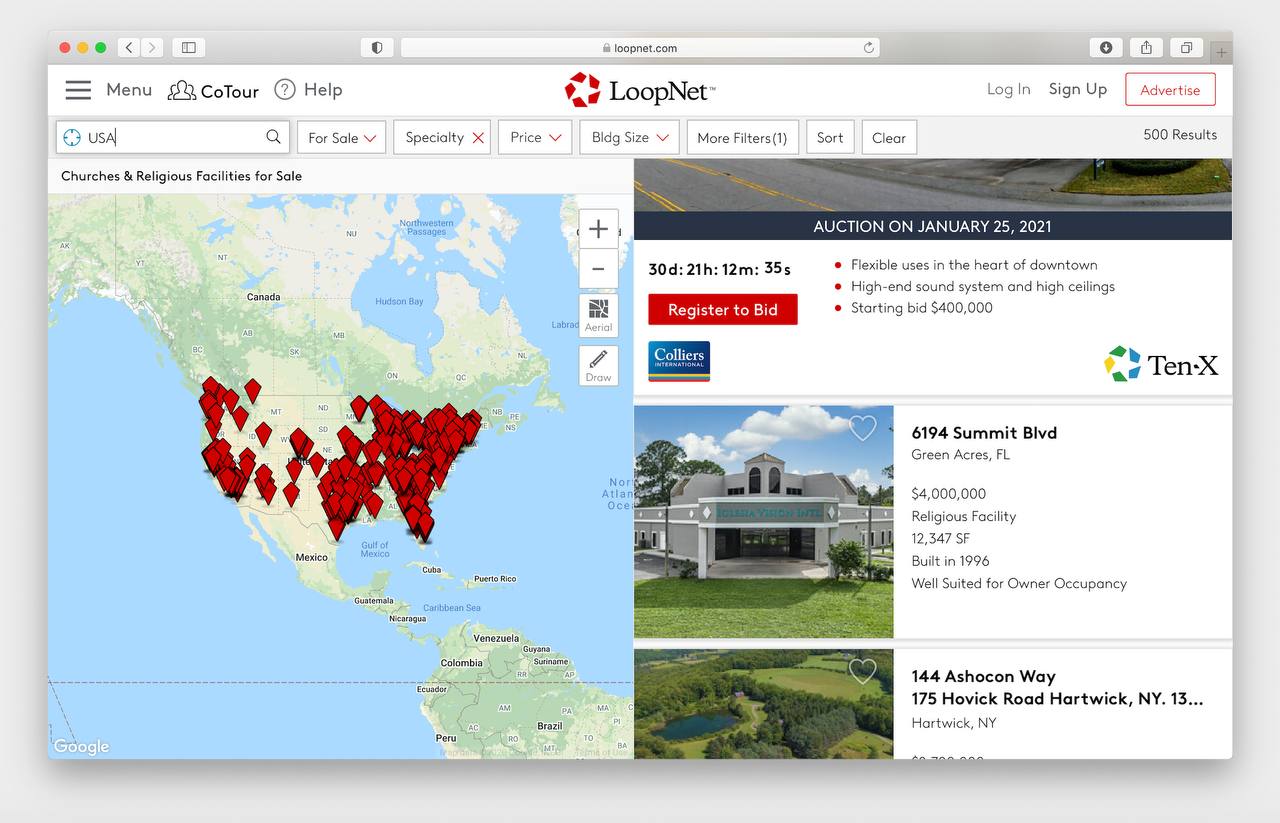The image size is (1280, 823).
Task: Open More Filters(1)
Action: point(742,137)
